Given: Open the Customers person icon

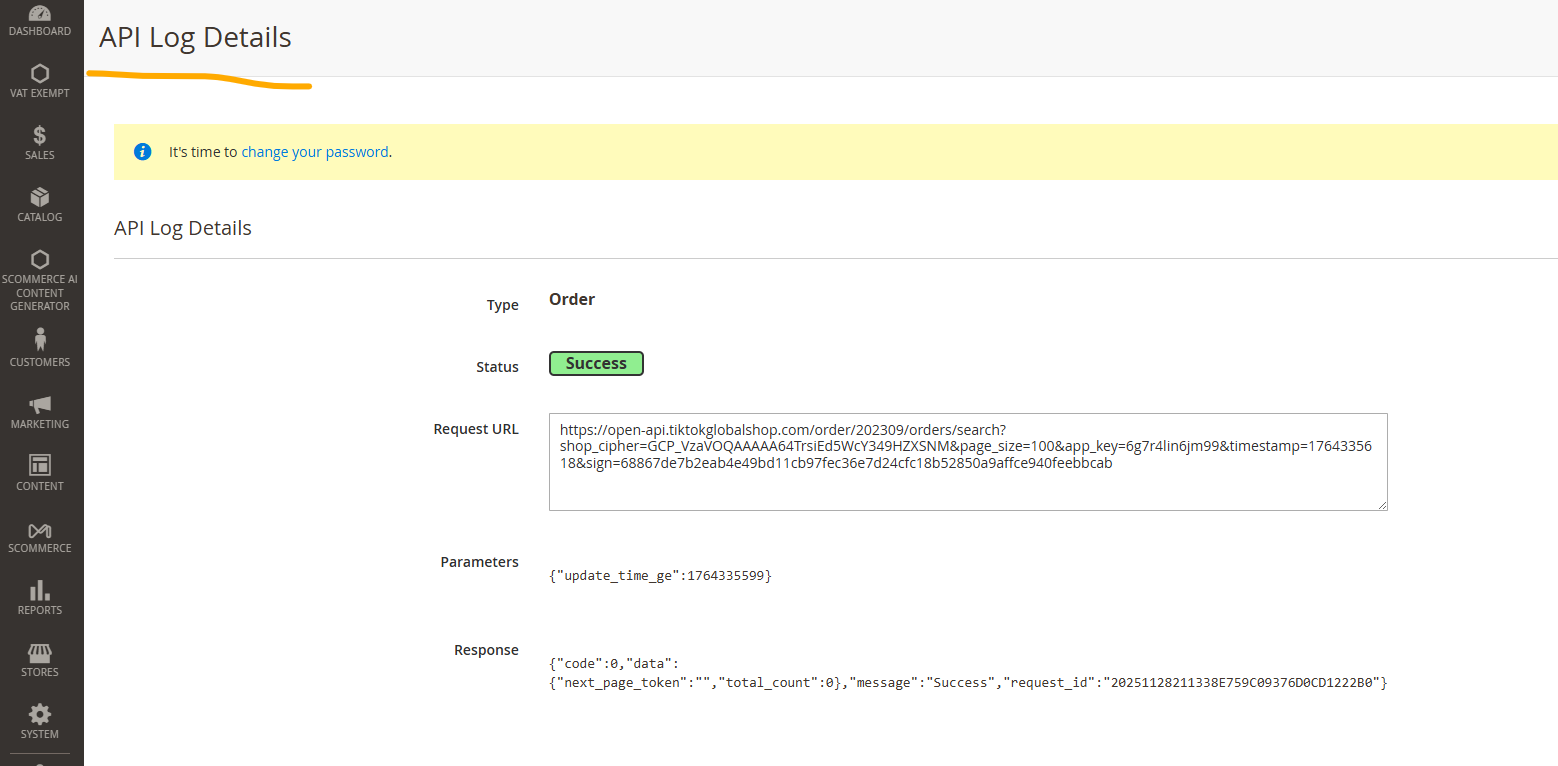Looking at the screenshot, I should (40, 340).
